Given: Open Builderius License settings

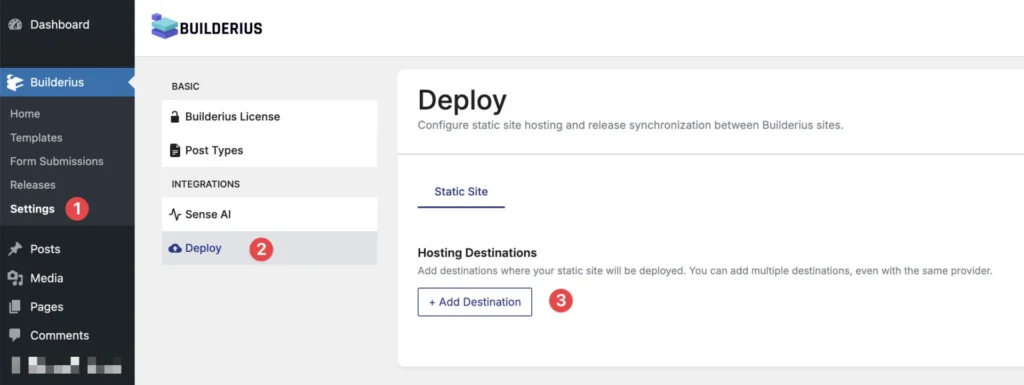Looking at the screenshot, I should (x=269, y=117).
